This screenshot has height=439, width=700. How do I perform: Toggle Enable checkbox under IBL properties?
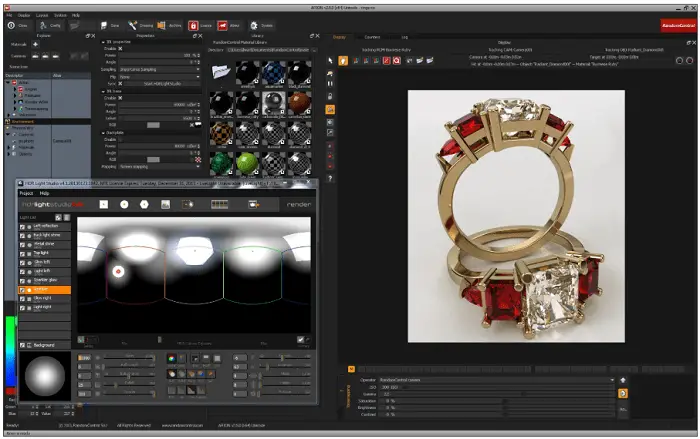click(x=120, y=48)
